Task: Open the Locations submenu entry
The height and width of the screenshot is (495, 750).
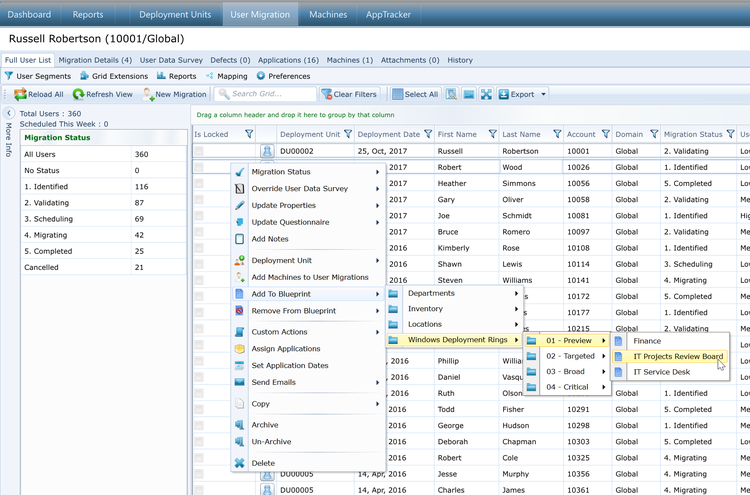Action: pyautogui.click(x=454, y=324)
